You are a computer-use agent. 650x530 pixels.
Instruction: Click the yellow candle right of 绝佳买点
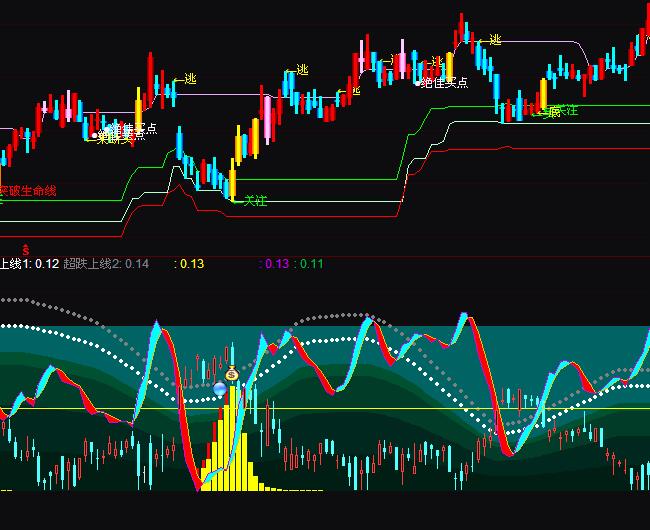point(449,62)
